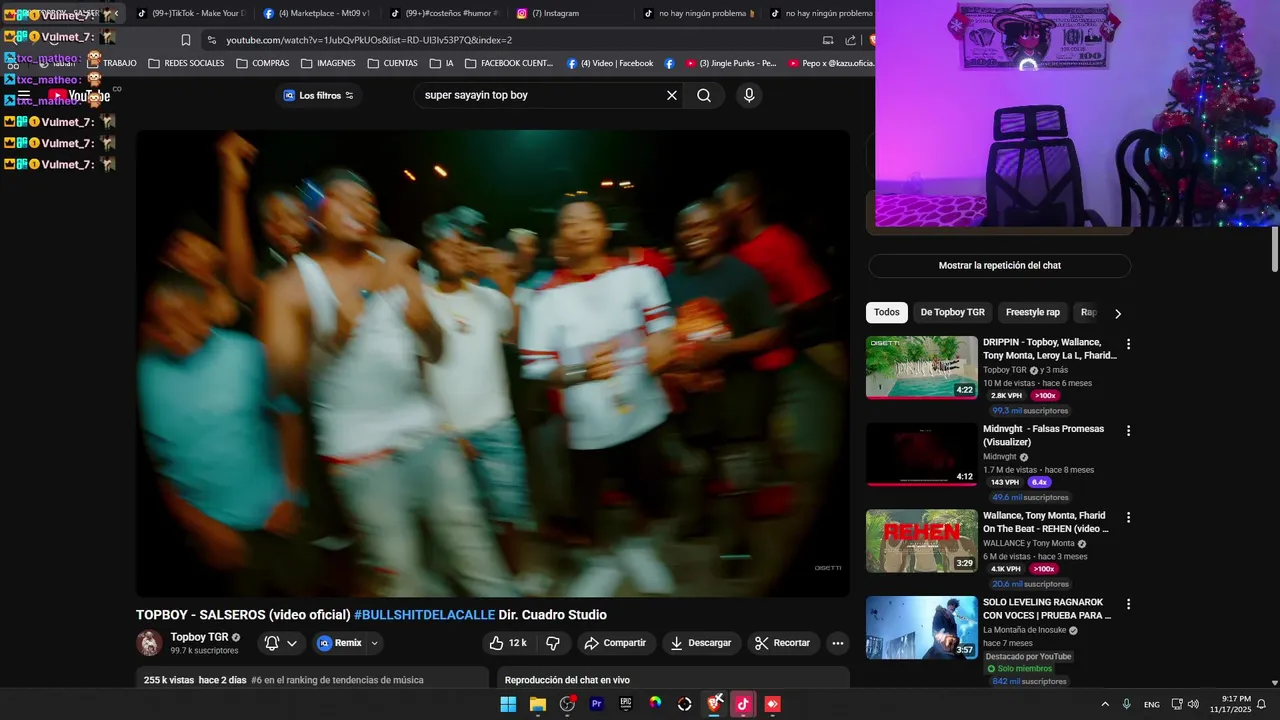Click the scissors Recortar clip icon

click(x=761, y=643)
